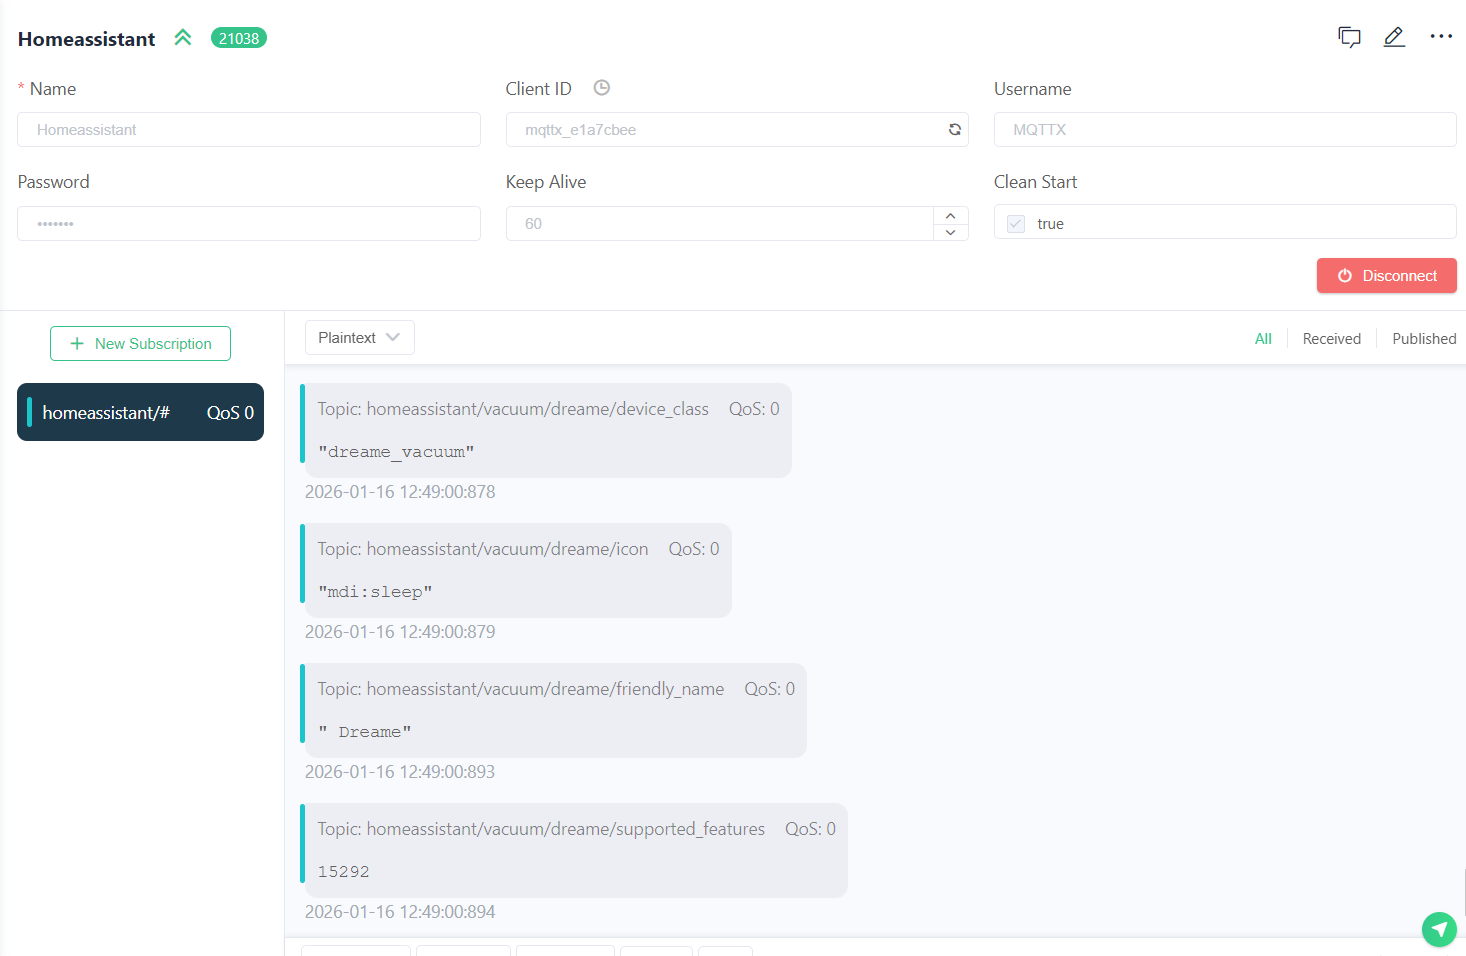Click the "mdi:sleep" icon topic message
This screenshot has width=1466, height=956.
pos(516,570)
